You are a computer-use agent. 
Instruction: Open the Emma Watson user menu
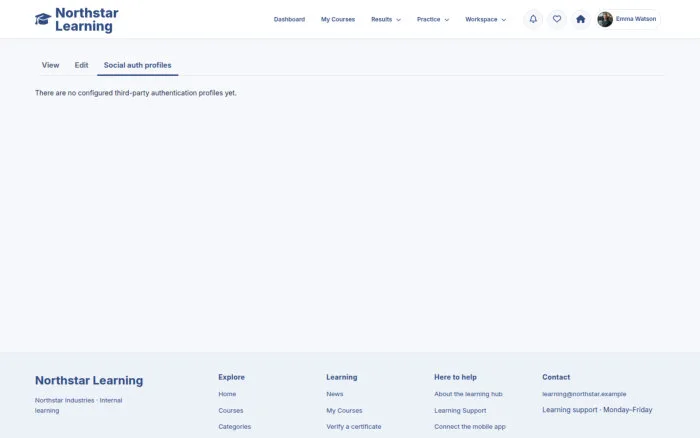[628, 19]
